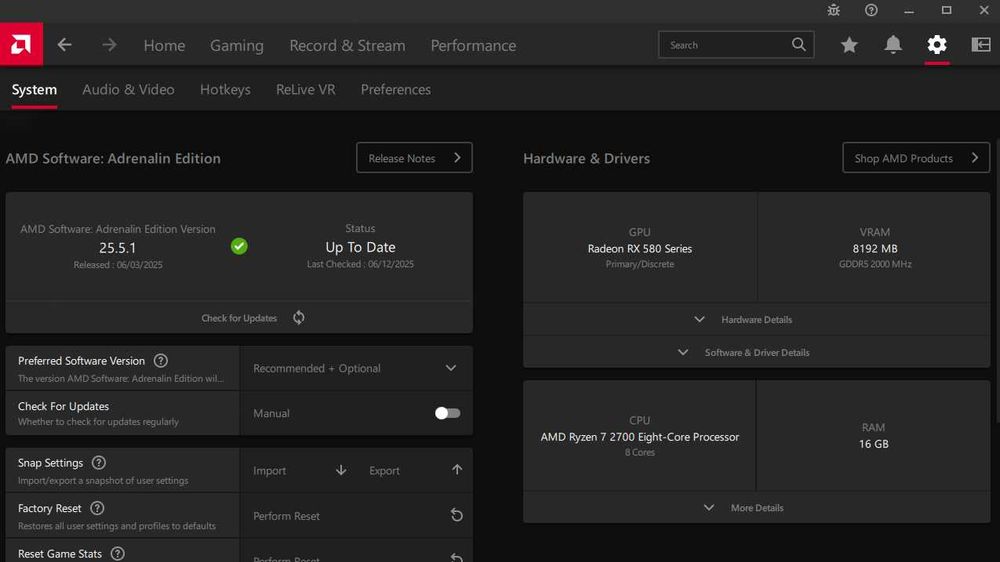1000x562 pixels.
Task: Go back with the left arrow
Action: 65,45
